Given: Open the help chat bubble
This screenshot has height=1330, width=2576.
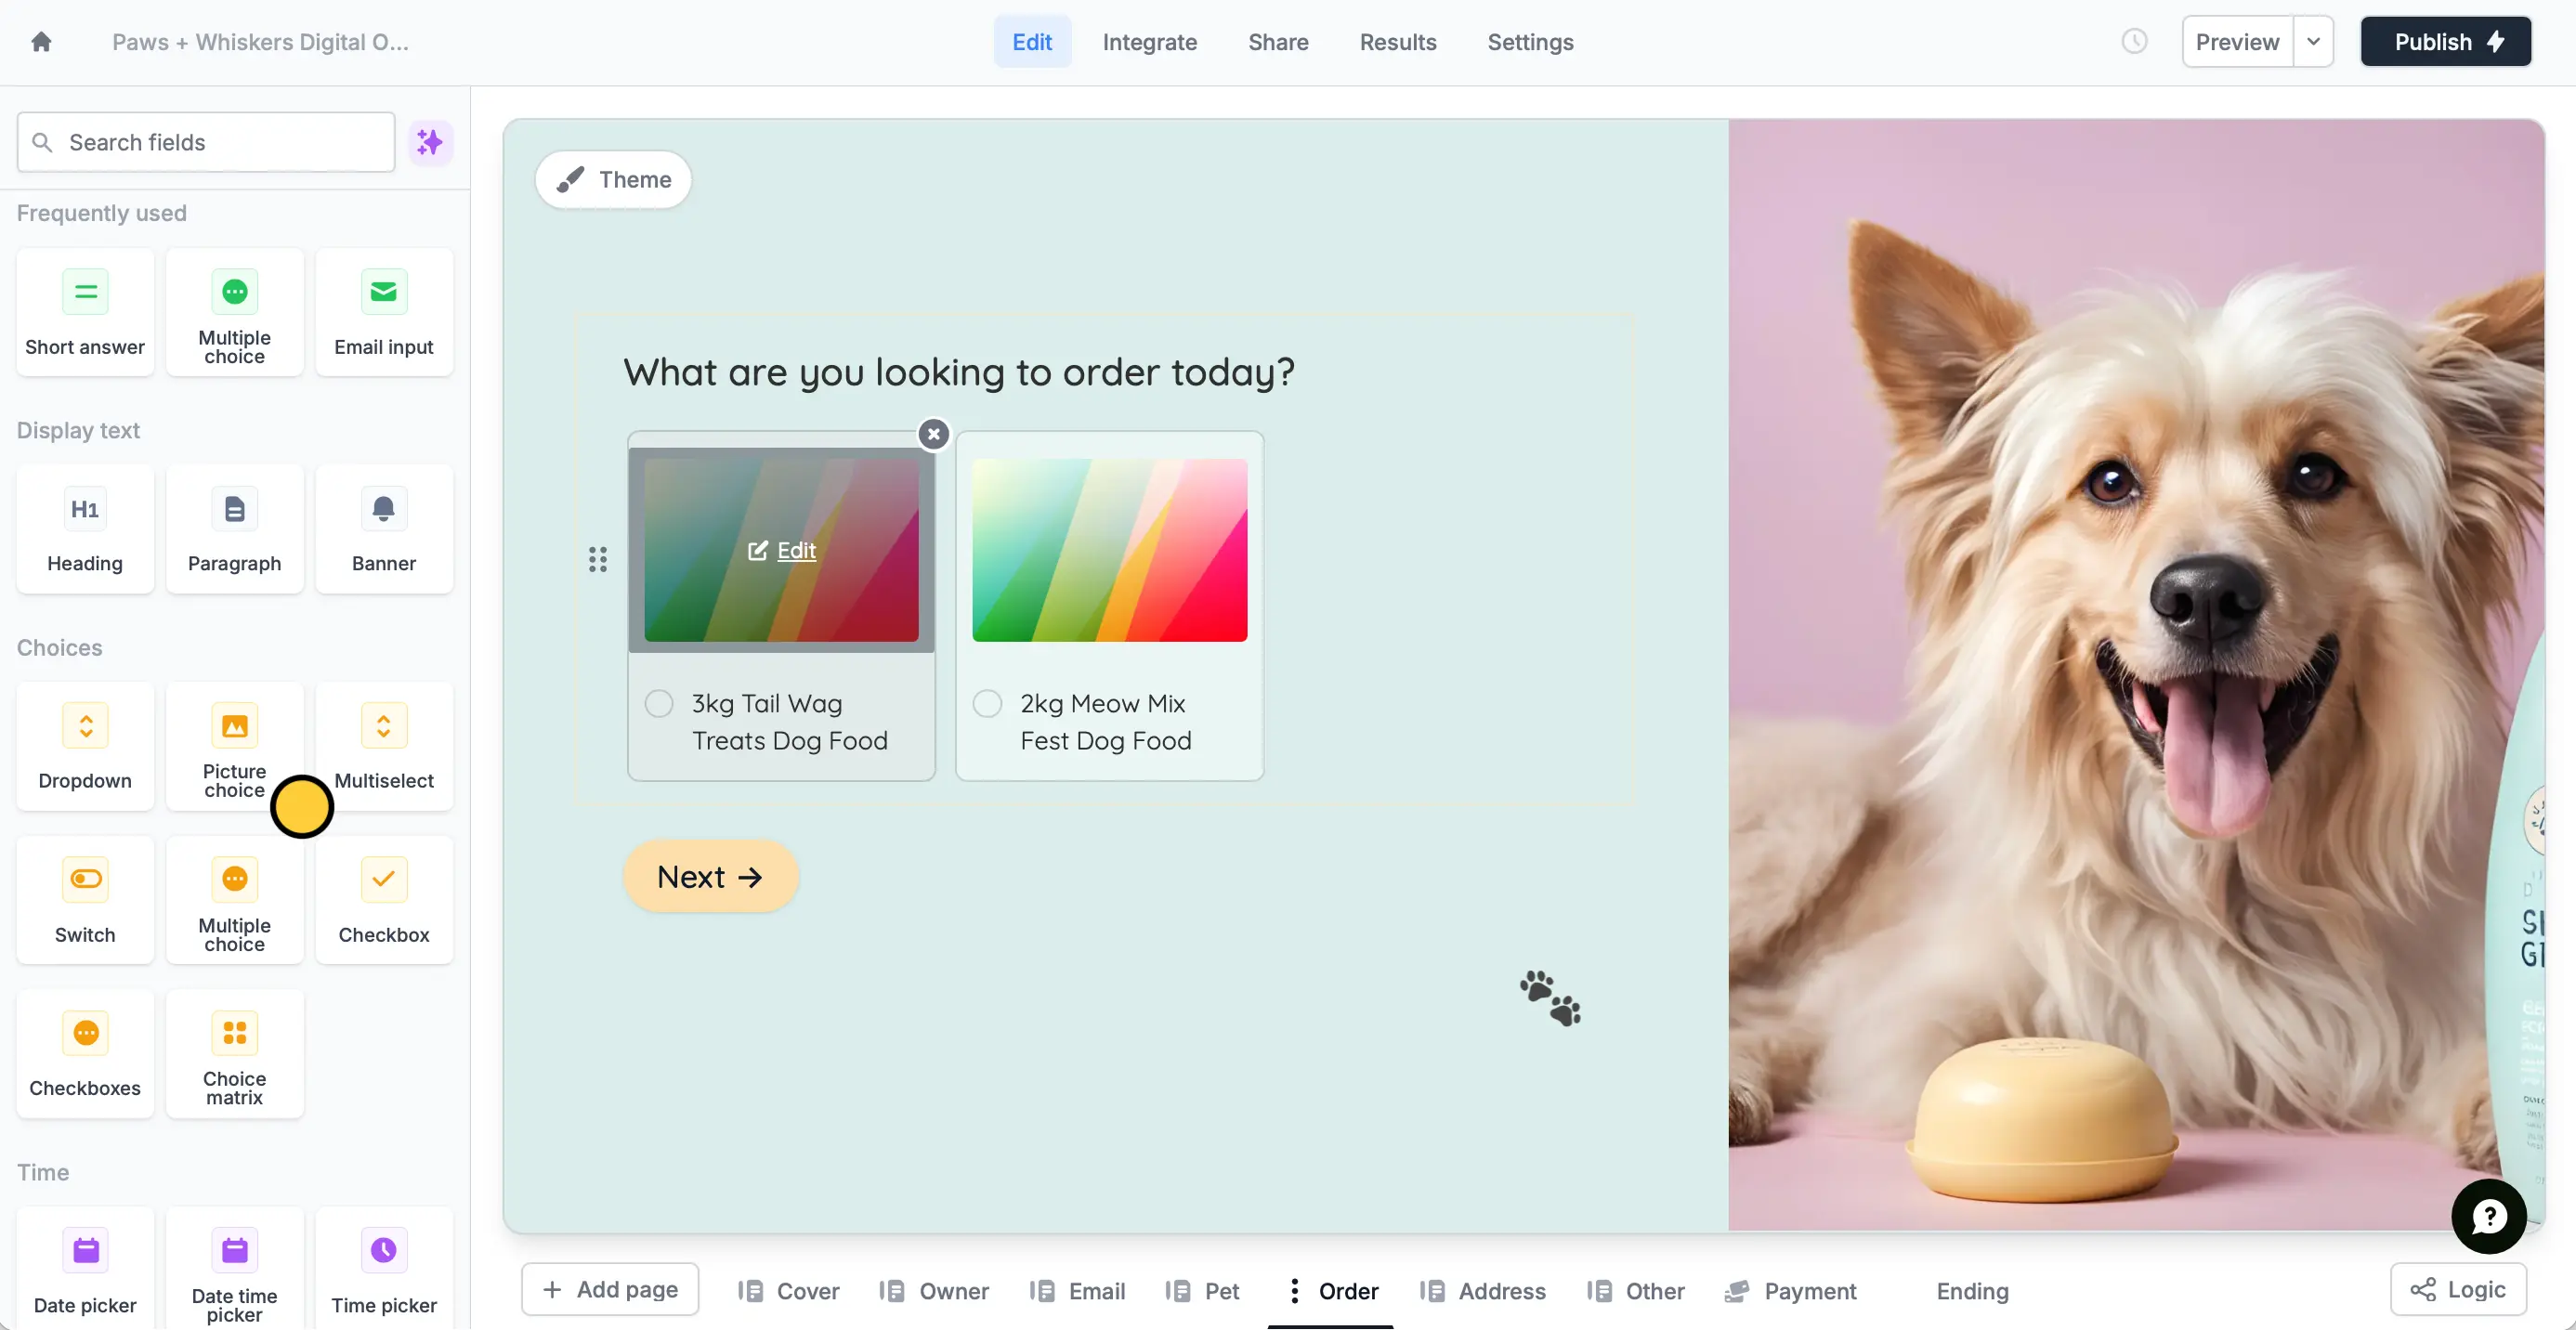Looking at the screenshot, I should (2488, 1216).
